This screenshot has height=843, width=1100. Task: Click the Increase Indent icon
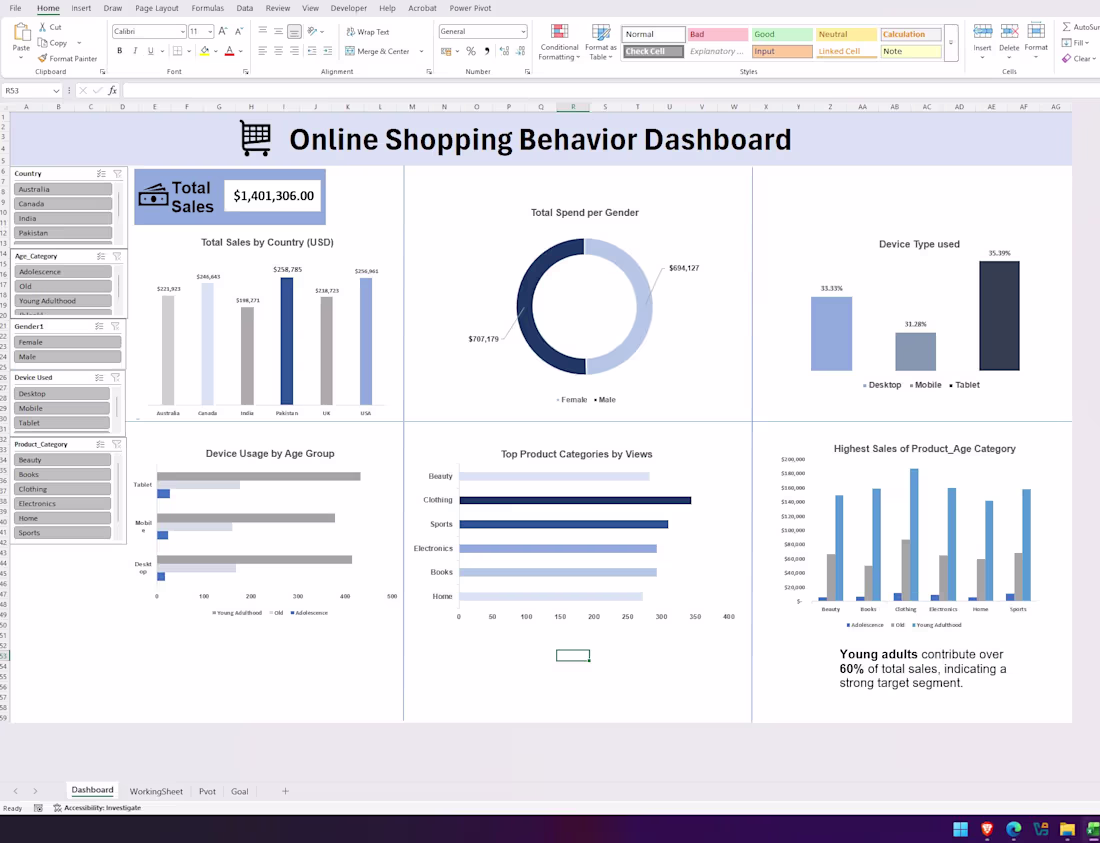tap(328, 50)
